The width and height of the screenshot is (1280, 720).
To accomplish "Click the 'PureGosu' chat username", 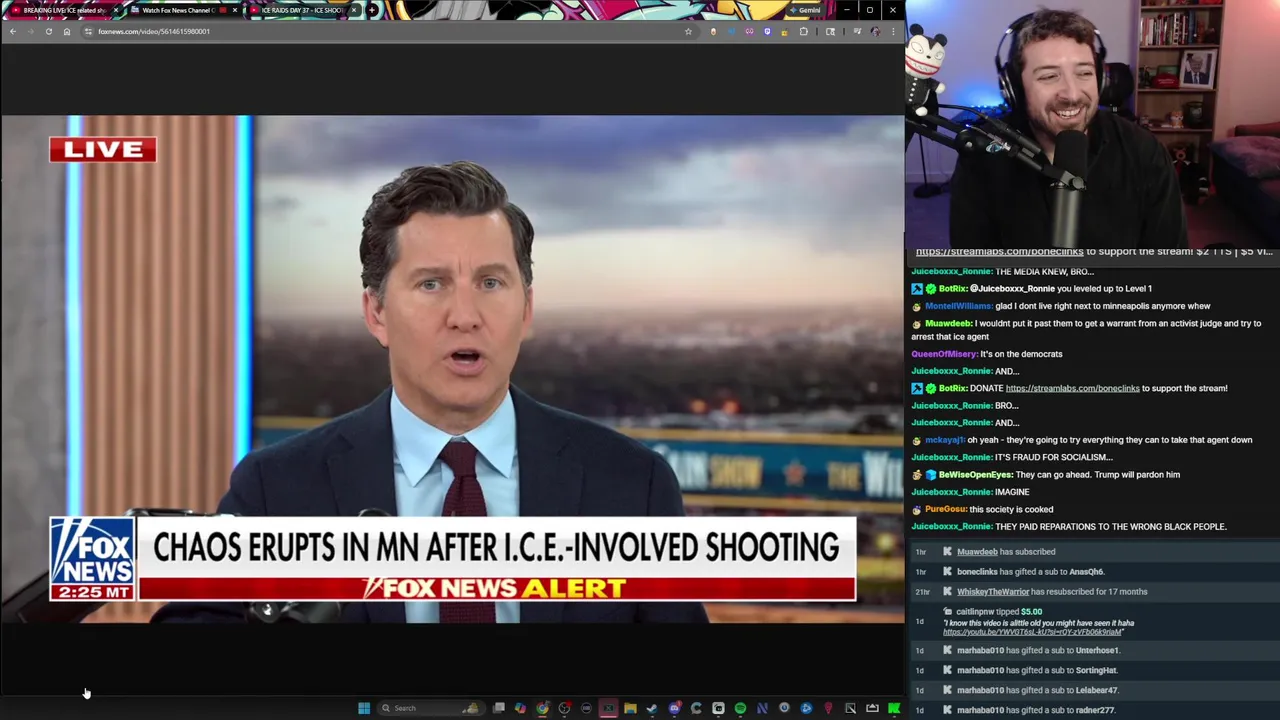I will (x=944, y=509).
